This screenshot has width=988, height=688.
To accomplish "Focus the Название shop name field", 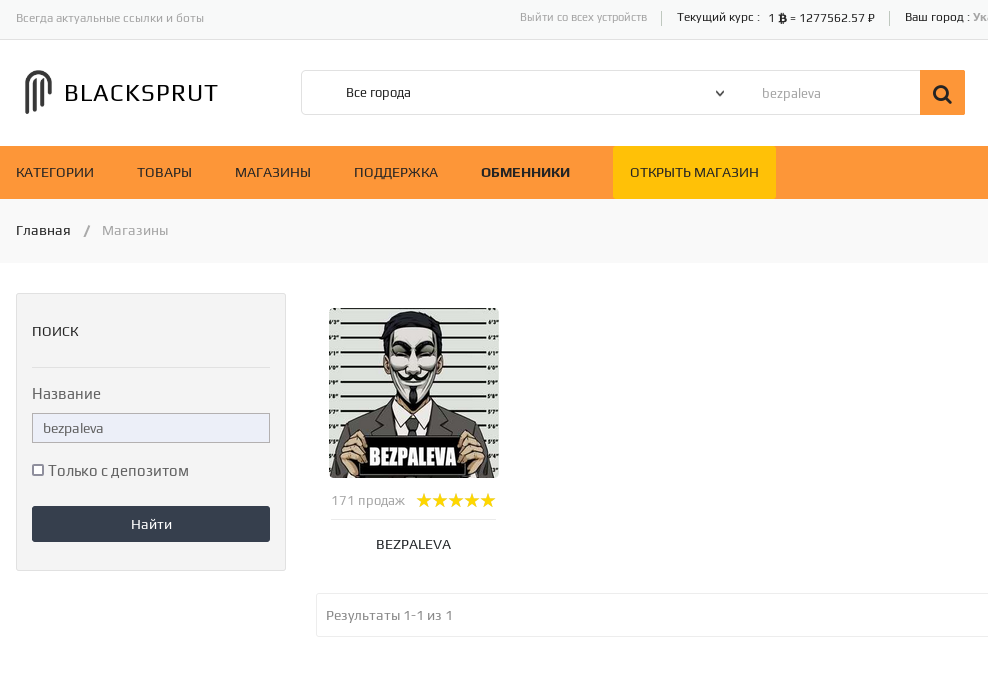I will [x=151, y=428].
